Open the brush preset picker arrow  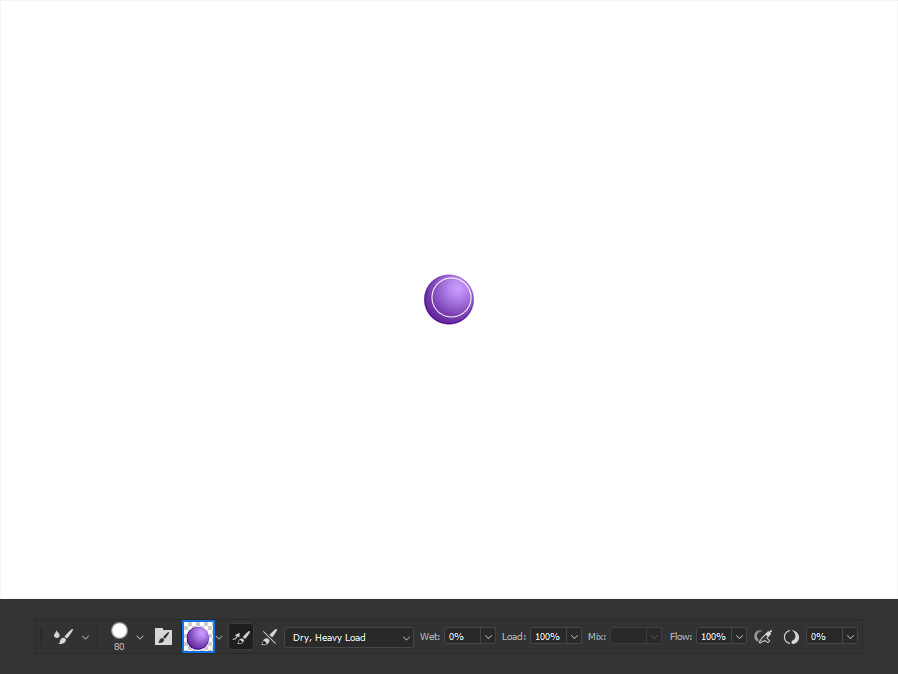[x=140, y=637]
